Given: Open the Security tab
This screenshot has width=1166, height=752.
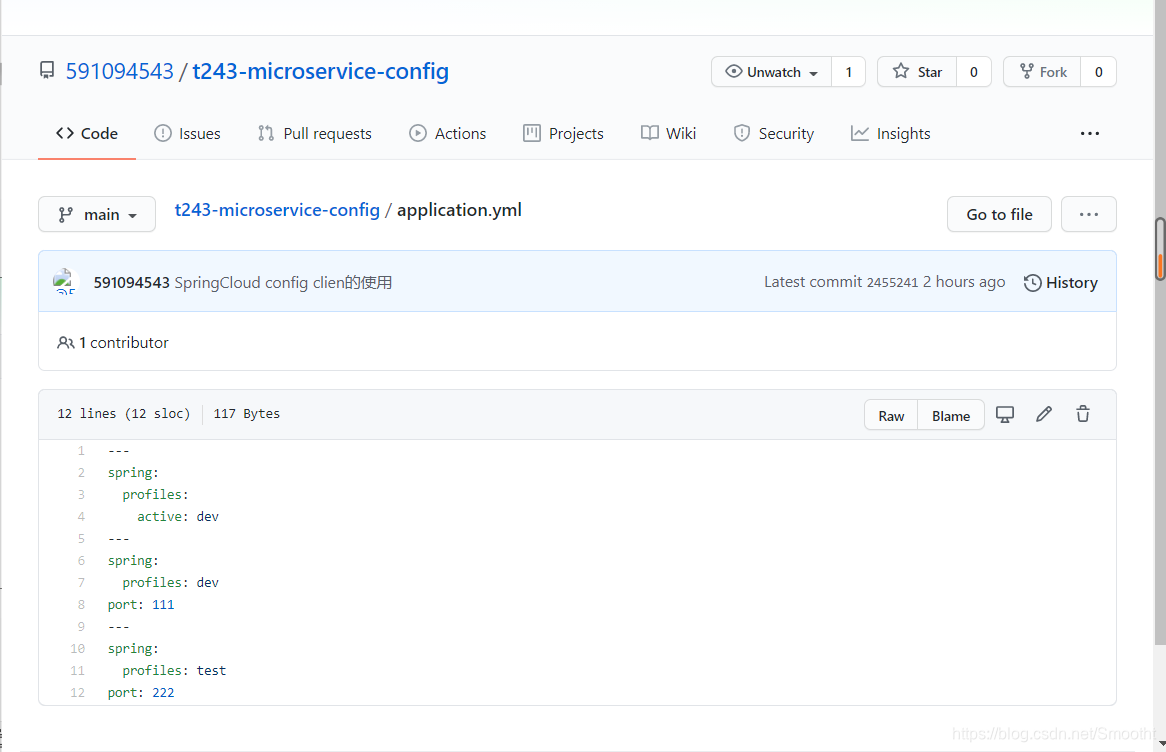Looking at the screenshot, I should pos(773,134).
